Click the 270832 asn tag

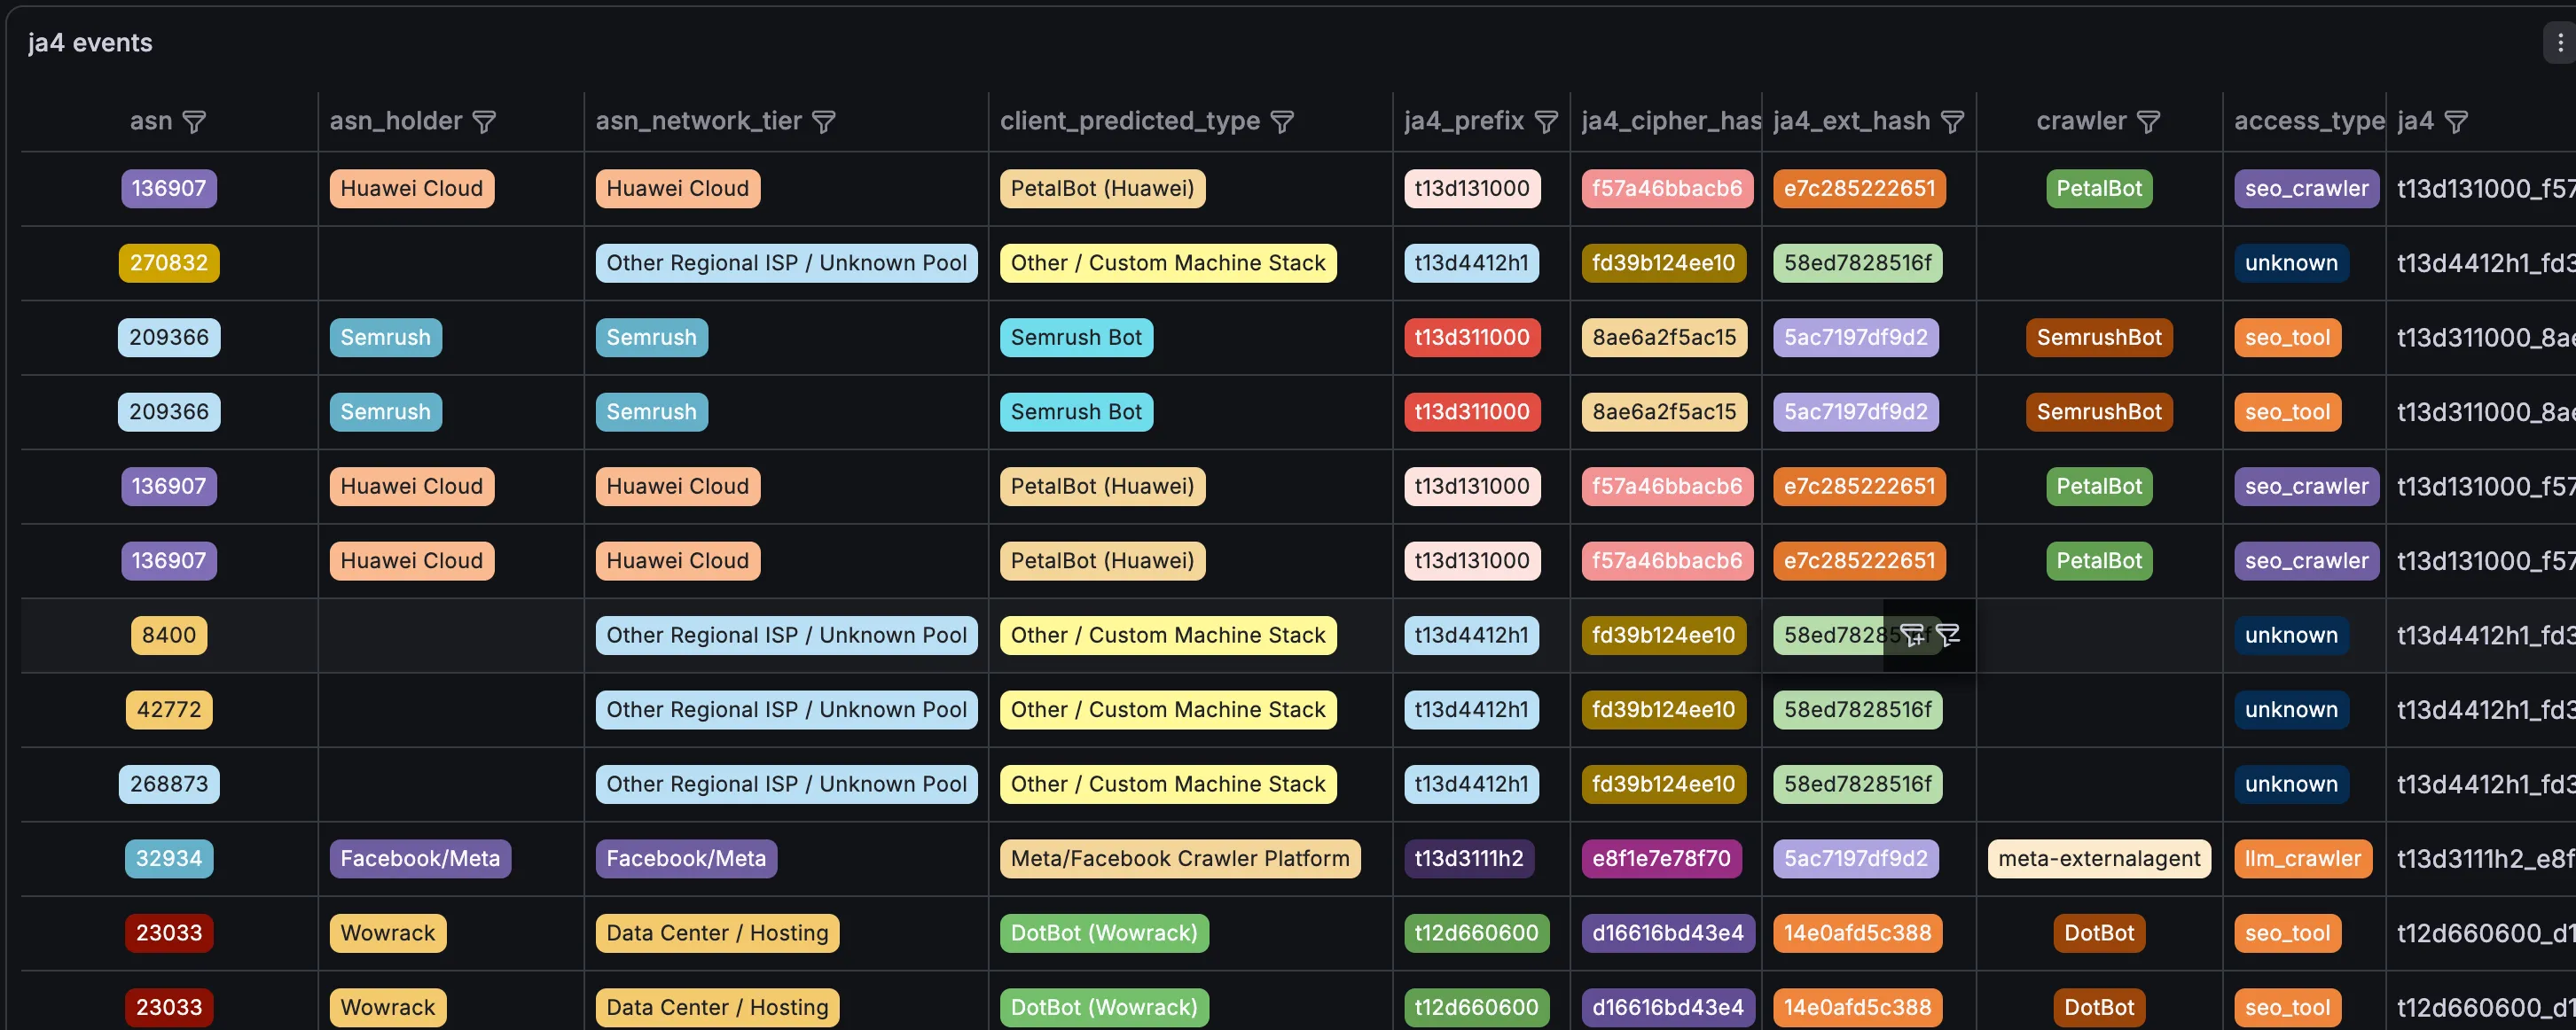[x=169, y=263]
